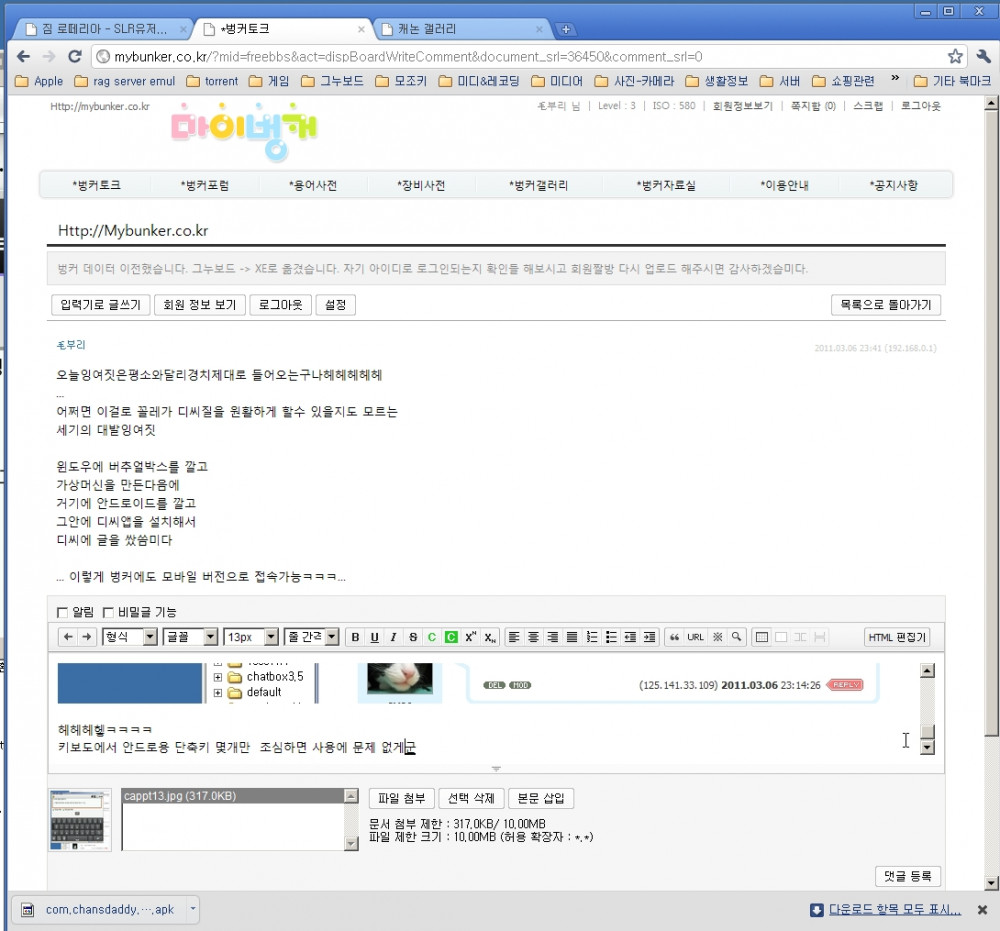
Task: Click the browser reload button
Action: [75, 56]
